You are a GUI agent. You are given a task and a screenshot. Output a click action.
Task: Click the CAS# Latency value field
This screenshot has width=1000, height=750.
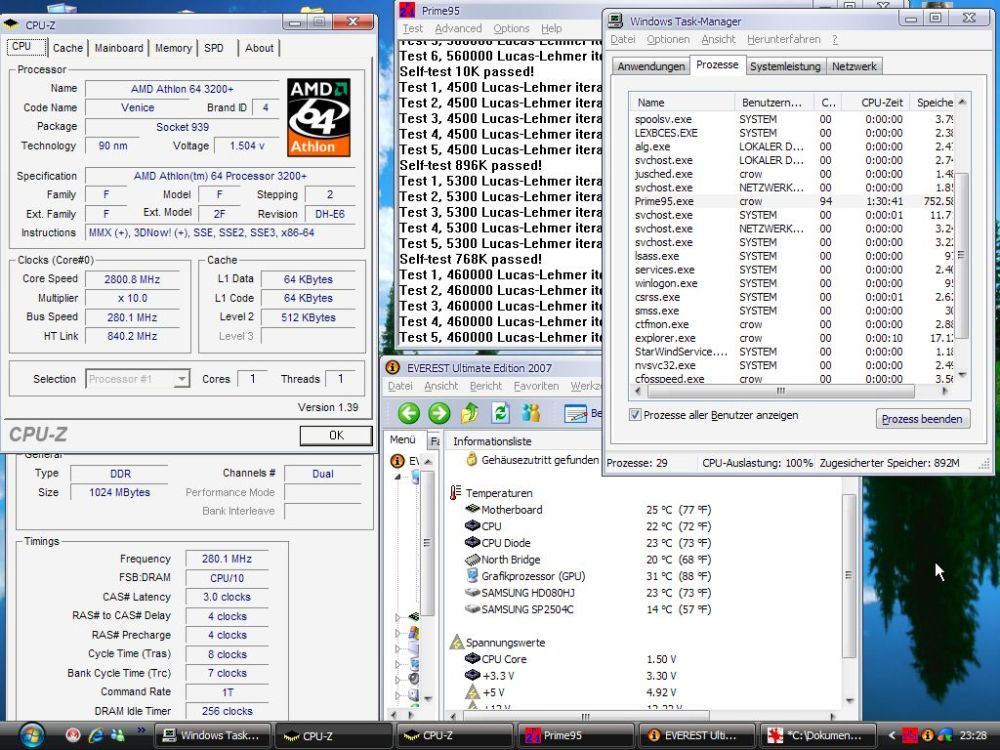pyautogui.click(x=227, y=597)
